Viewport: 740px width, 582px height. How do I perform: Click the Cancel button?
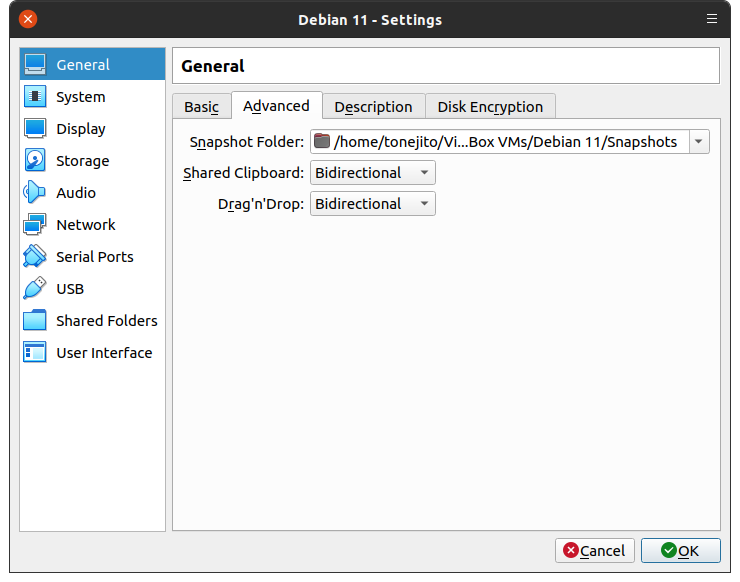(x=594, y=550)
